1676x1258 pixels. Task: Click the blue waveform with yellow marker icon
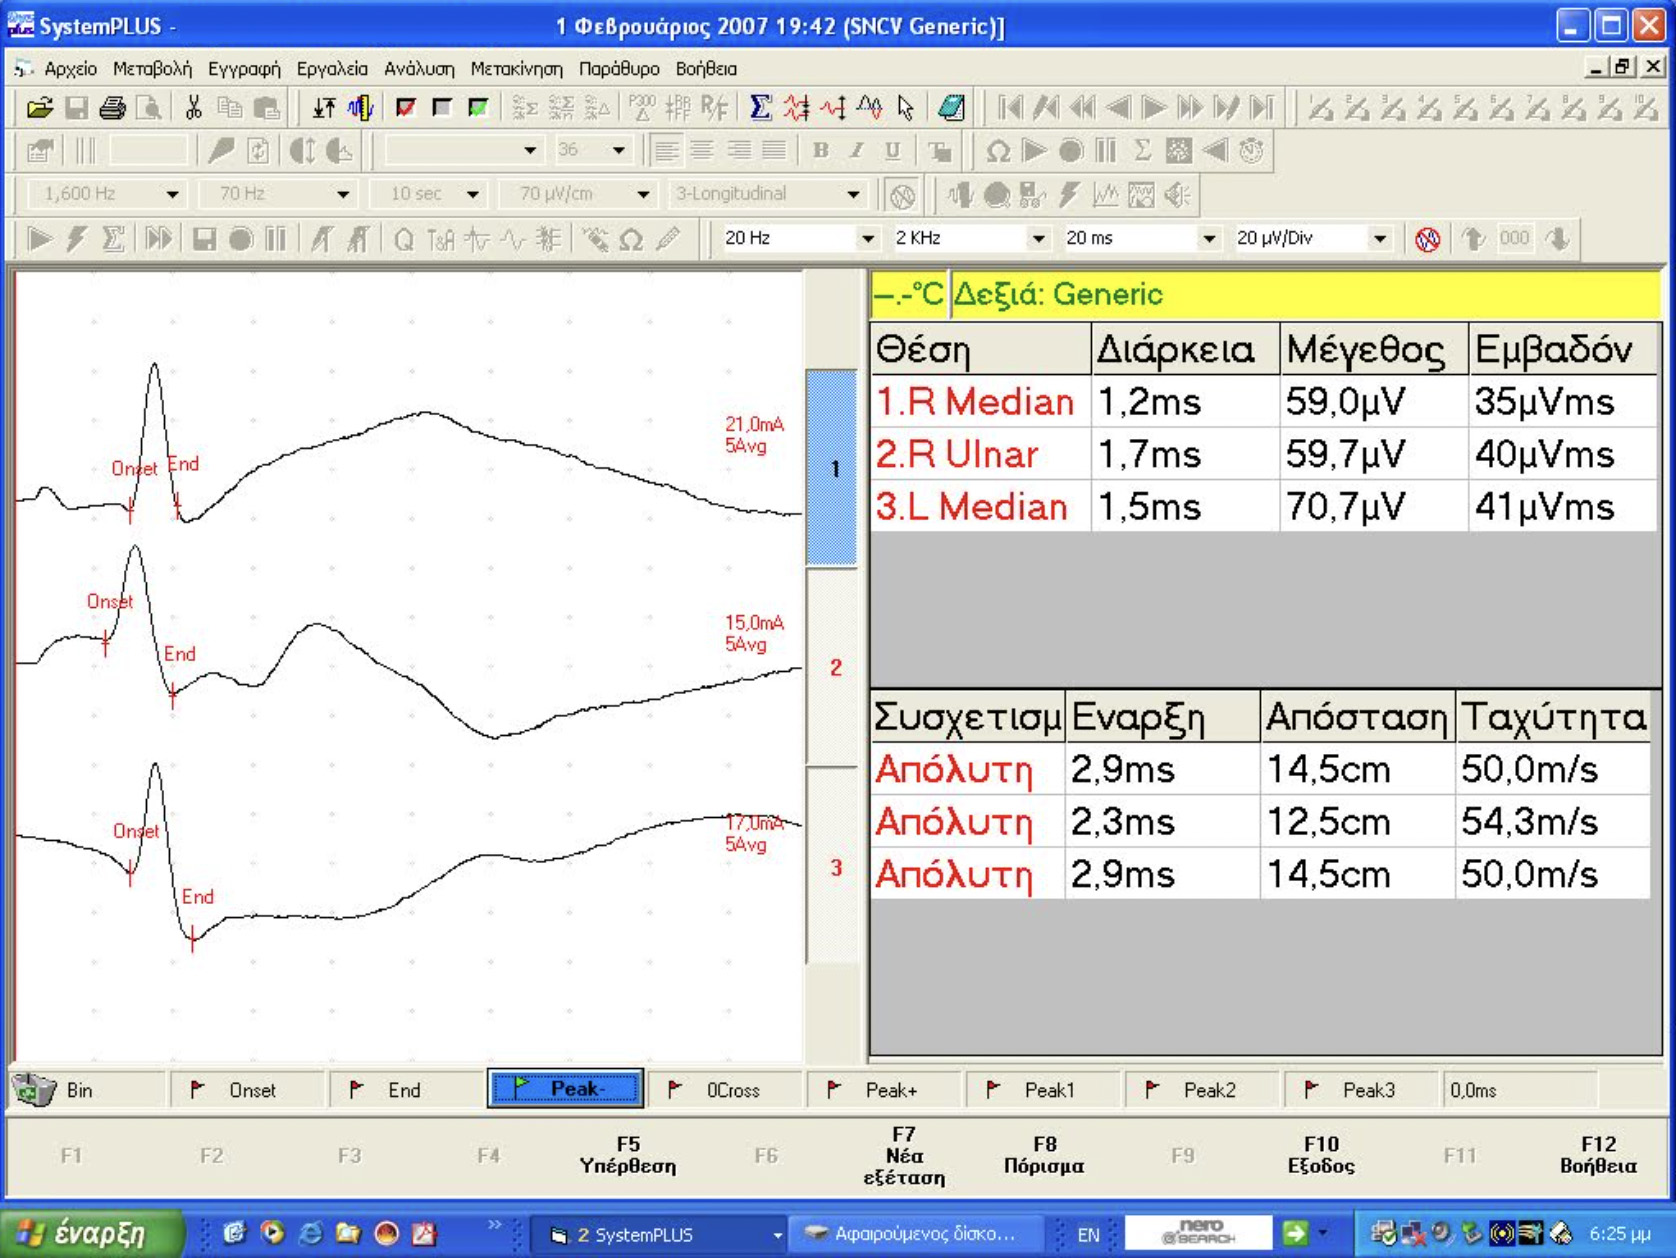361,108
